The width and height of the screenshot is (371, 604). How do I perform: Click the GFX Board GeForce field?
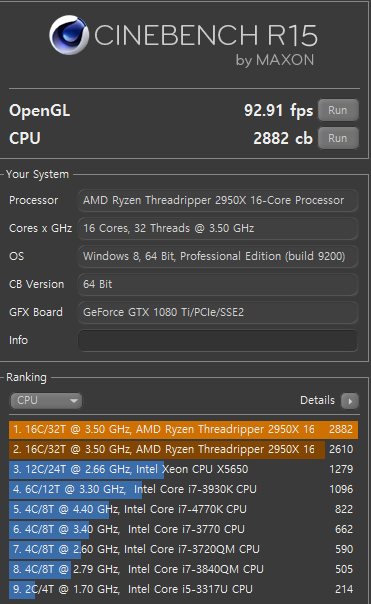(x=218, y=312)
